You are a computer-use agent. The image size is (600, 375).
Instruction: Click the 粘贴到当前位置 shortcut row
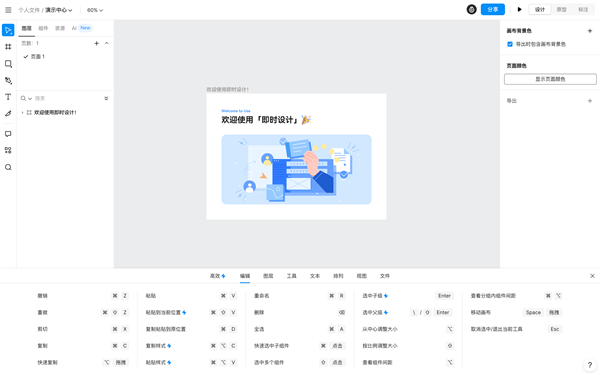tap(191, 312)
